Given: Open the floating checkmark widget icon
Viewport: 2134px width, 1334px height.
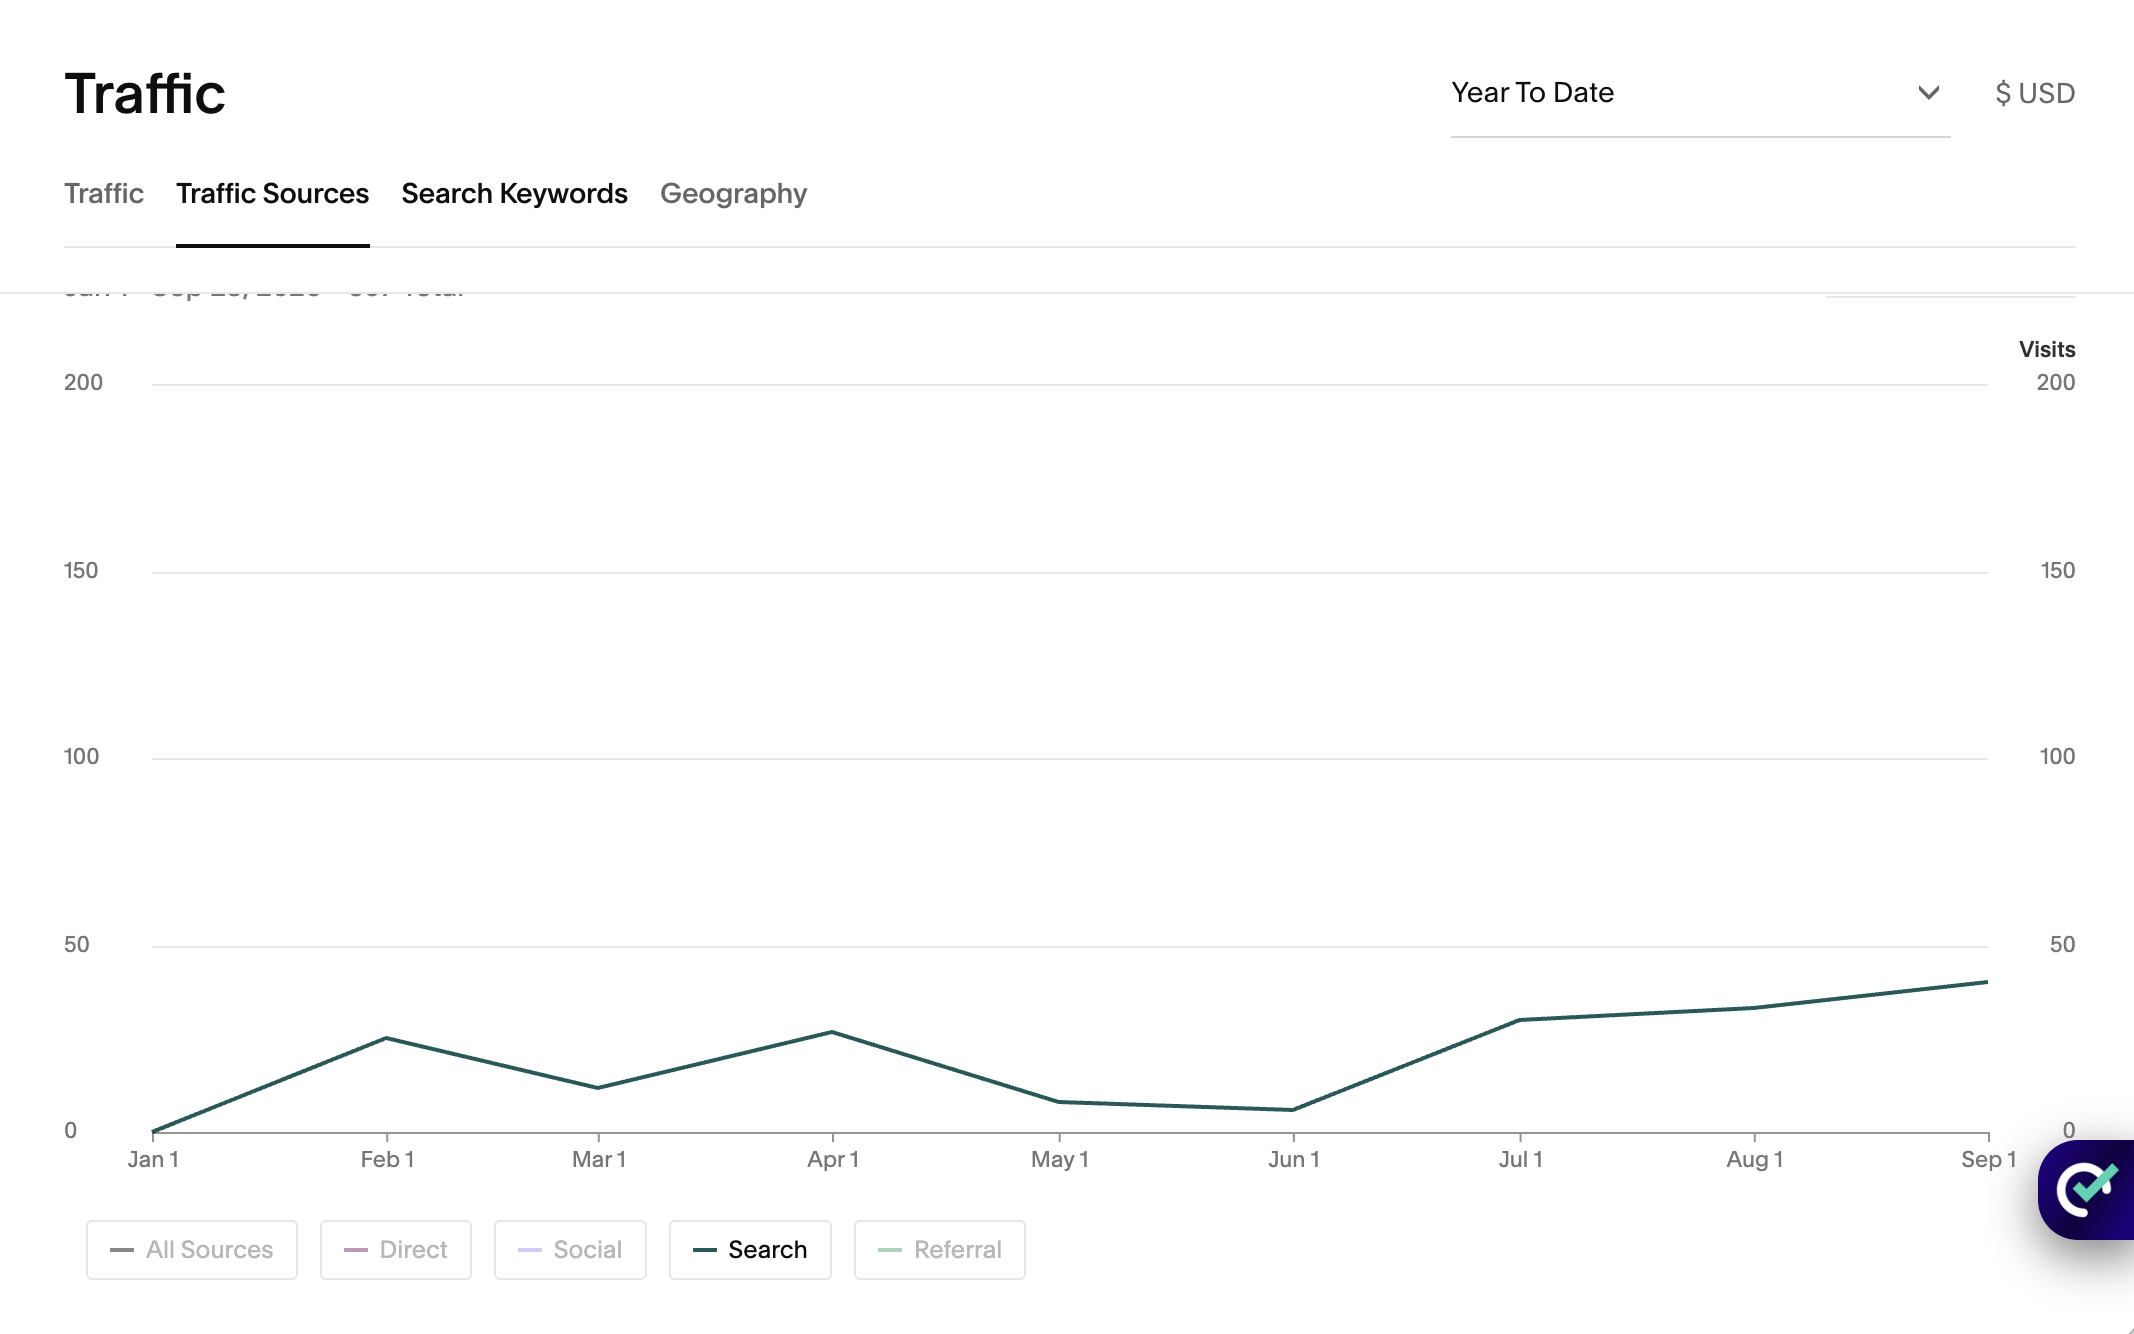Looking at the screenshot, I should coord(2088,1189).
